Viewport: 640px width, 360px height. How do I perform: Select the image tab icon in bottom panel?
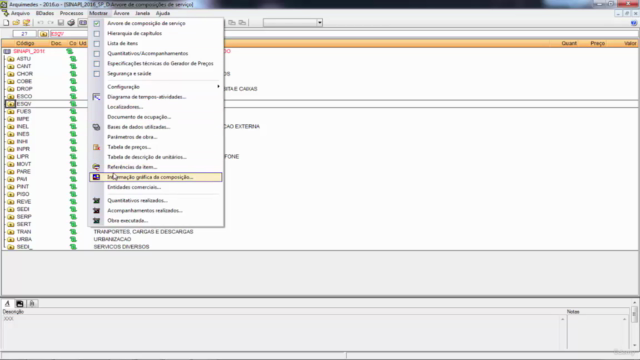(x=20, y=304)
